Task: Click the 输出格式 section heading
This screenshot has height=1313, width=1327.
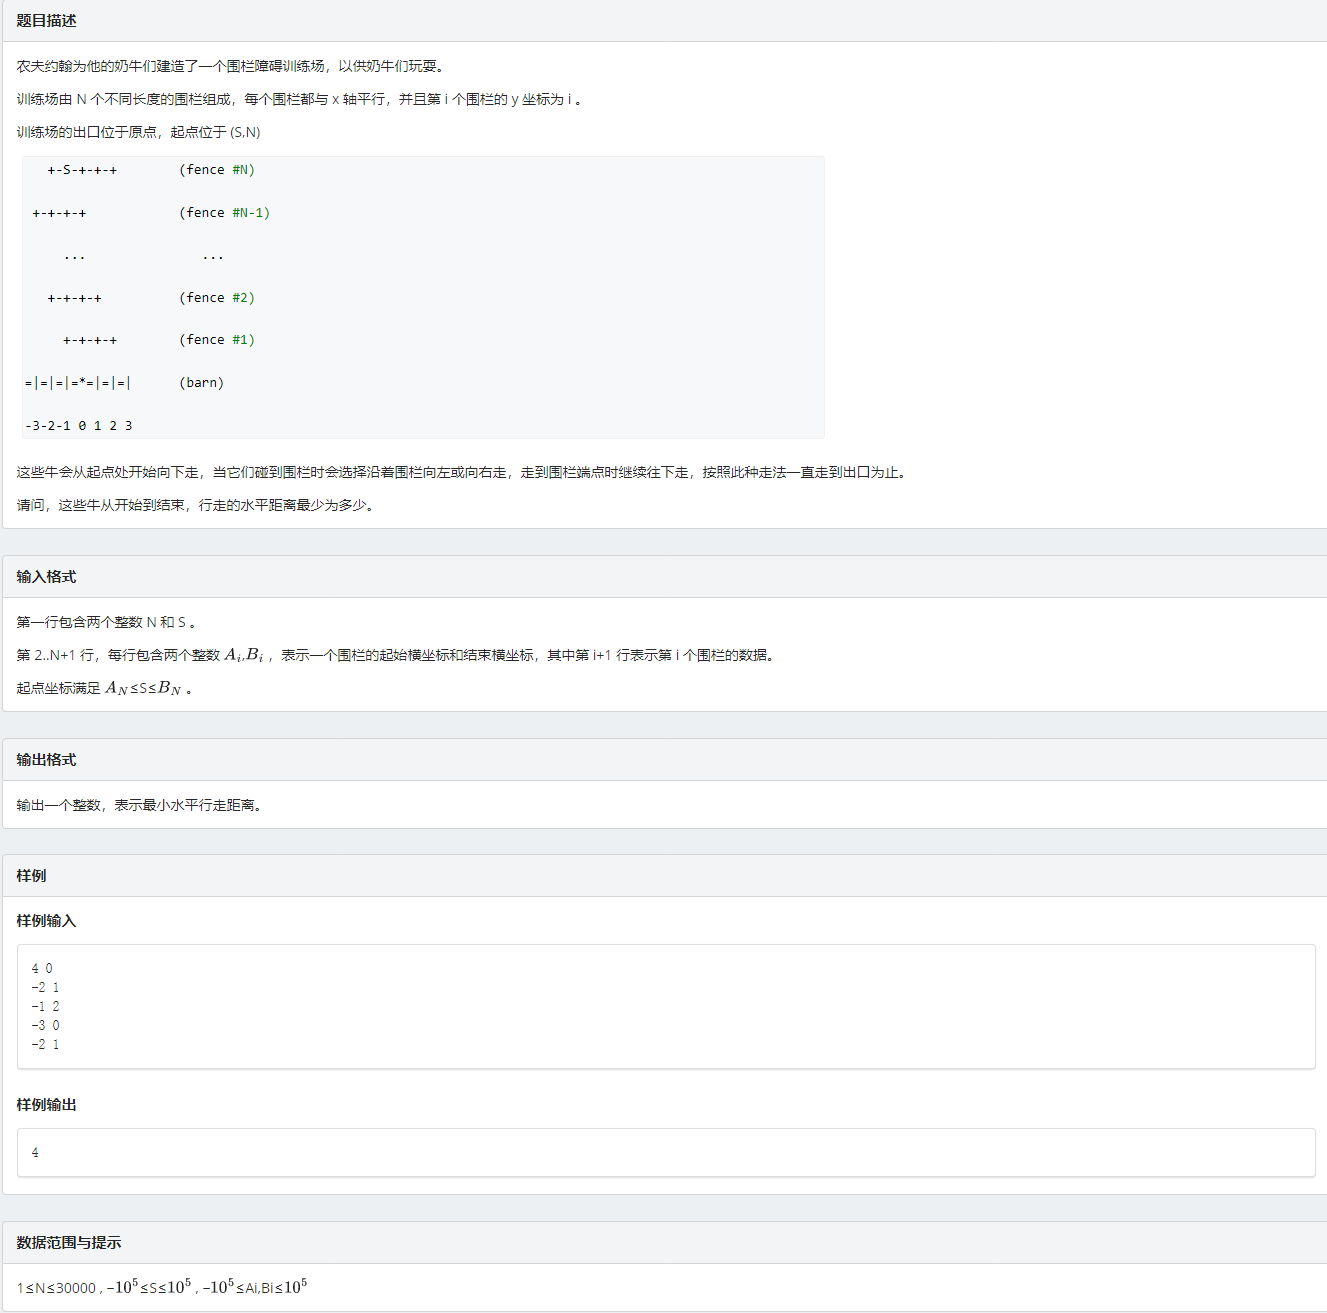Action: click(x=46, y=760)
